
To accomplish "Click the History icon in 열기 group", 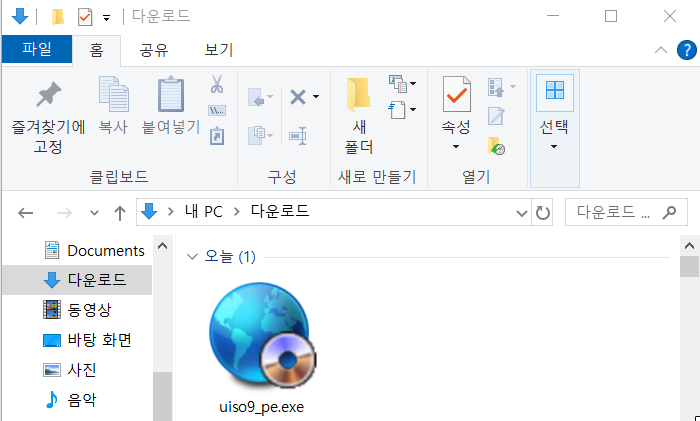I will (496, 146).
